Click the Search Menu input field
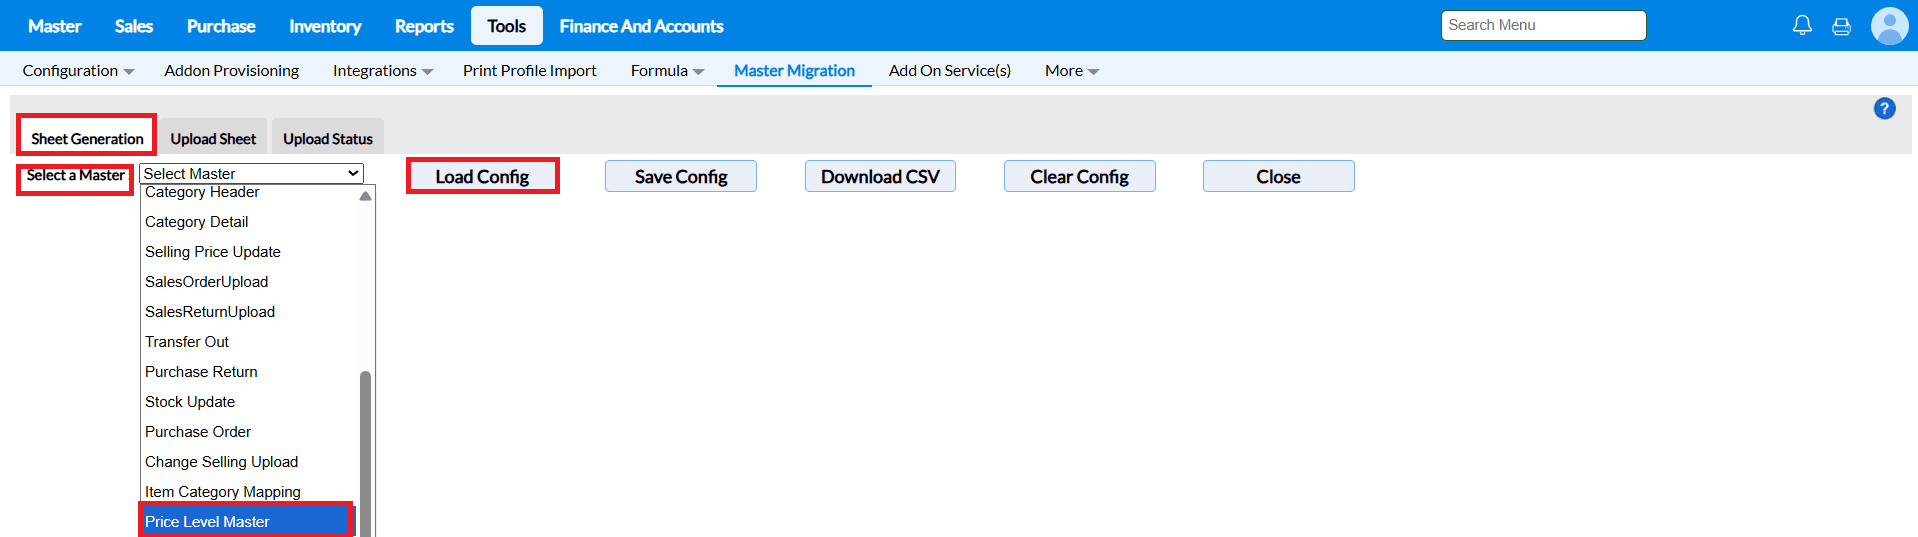This screenshot has height=537, width=1918. point(1543,25)
